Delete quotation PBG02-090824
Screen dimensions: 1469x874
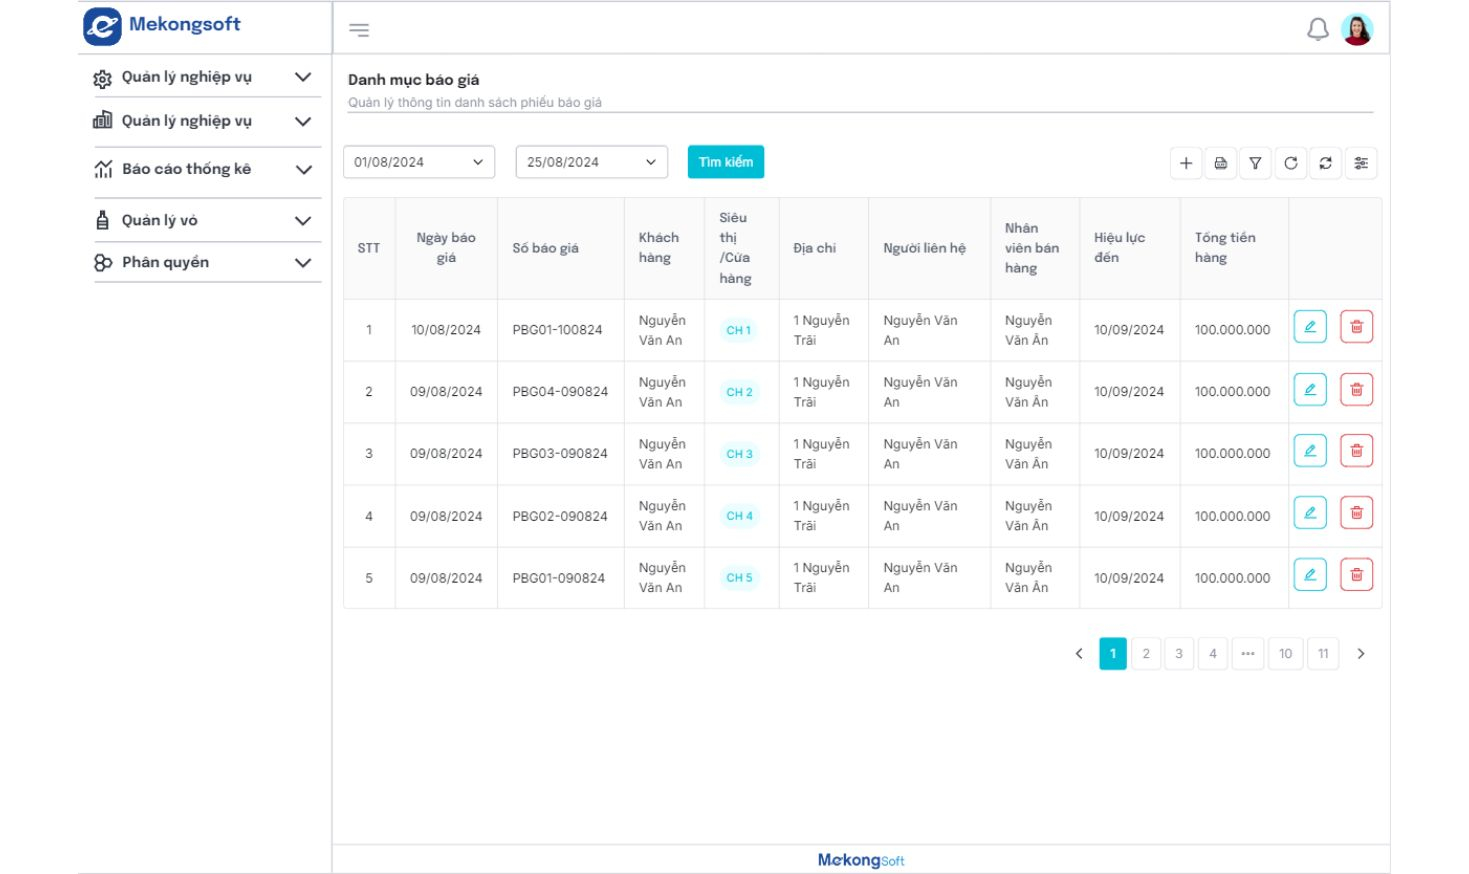1357,513
